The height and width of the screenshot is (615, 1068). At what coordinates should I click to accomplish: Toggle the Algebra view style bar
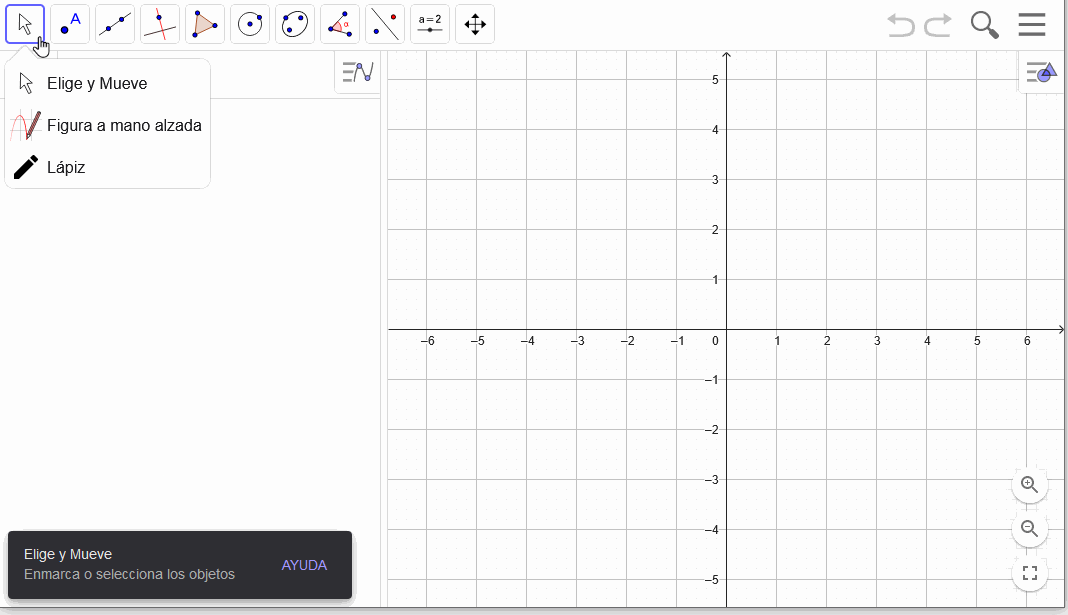coord(358,72)
